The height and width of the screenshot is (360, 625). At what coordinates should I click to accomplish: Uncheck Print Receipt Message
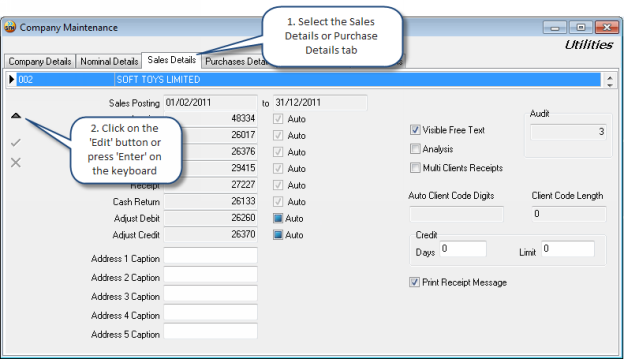[x=414, y=282]
